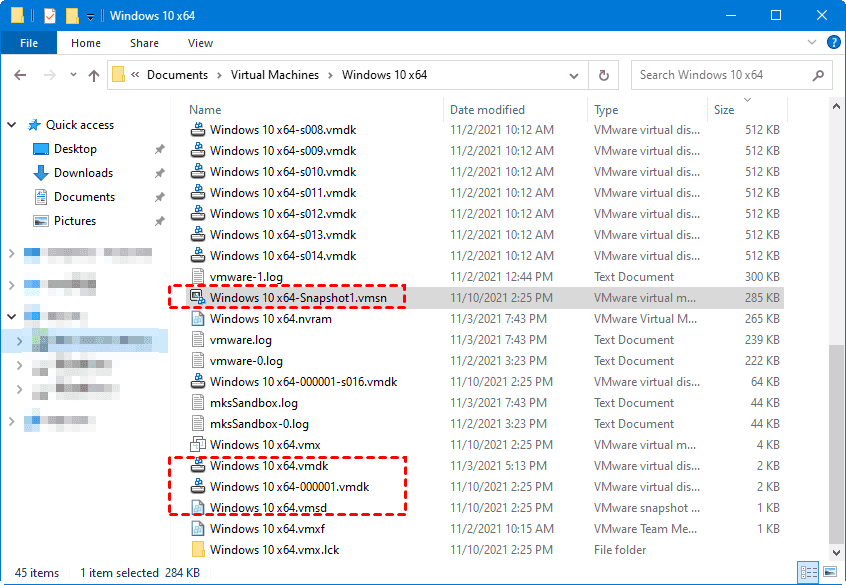Viewport: 846px width, 585px height.
Task: Open Pictures in Quick access
Action: [74, 220]
